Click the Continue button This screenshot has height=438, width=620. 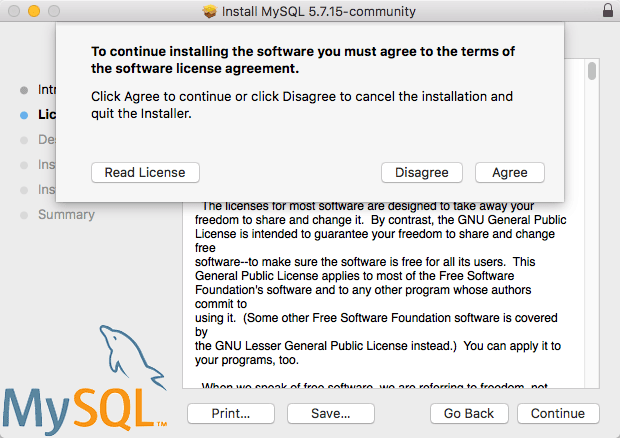[558, 413]
